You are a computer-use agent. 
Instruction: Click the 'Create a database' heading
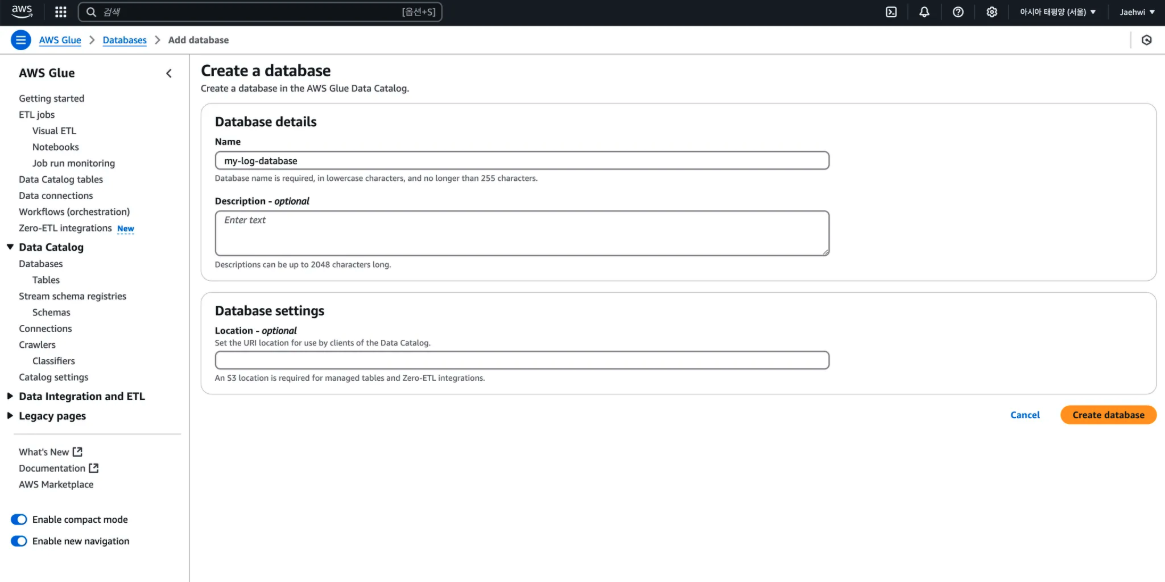tap(265, 71)
